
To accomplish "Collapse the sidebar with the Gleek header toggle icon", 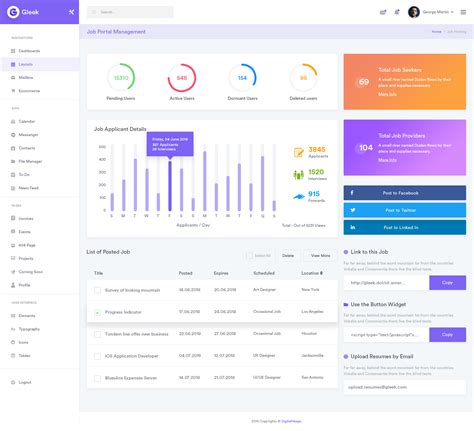I will (x=71, y=12).
